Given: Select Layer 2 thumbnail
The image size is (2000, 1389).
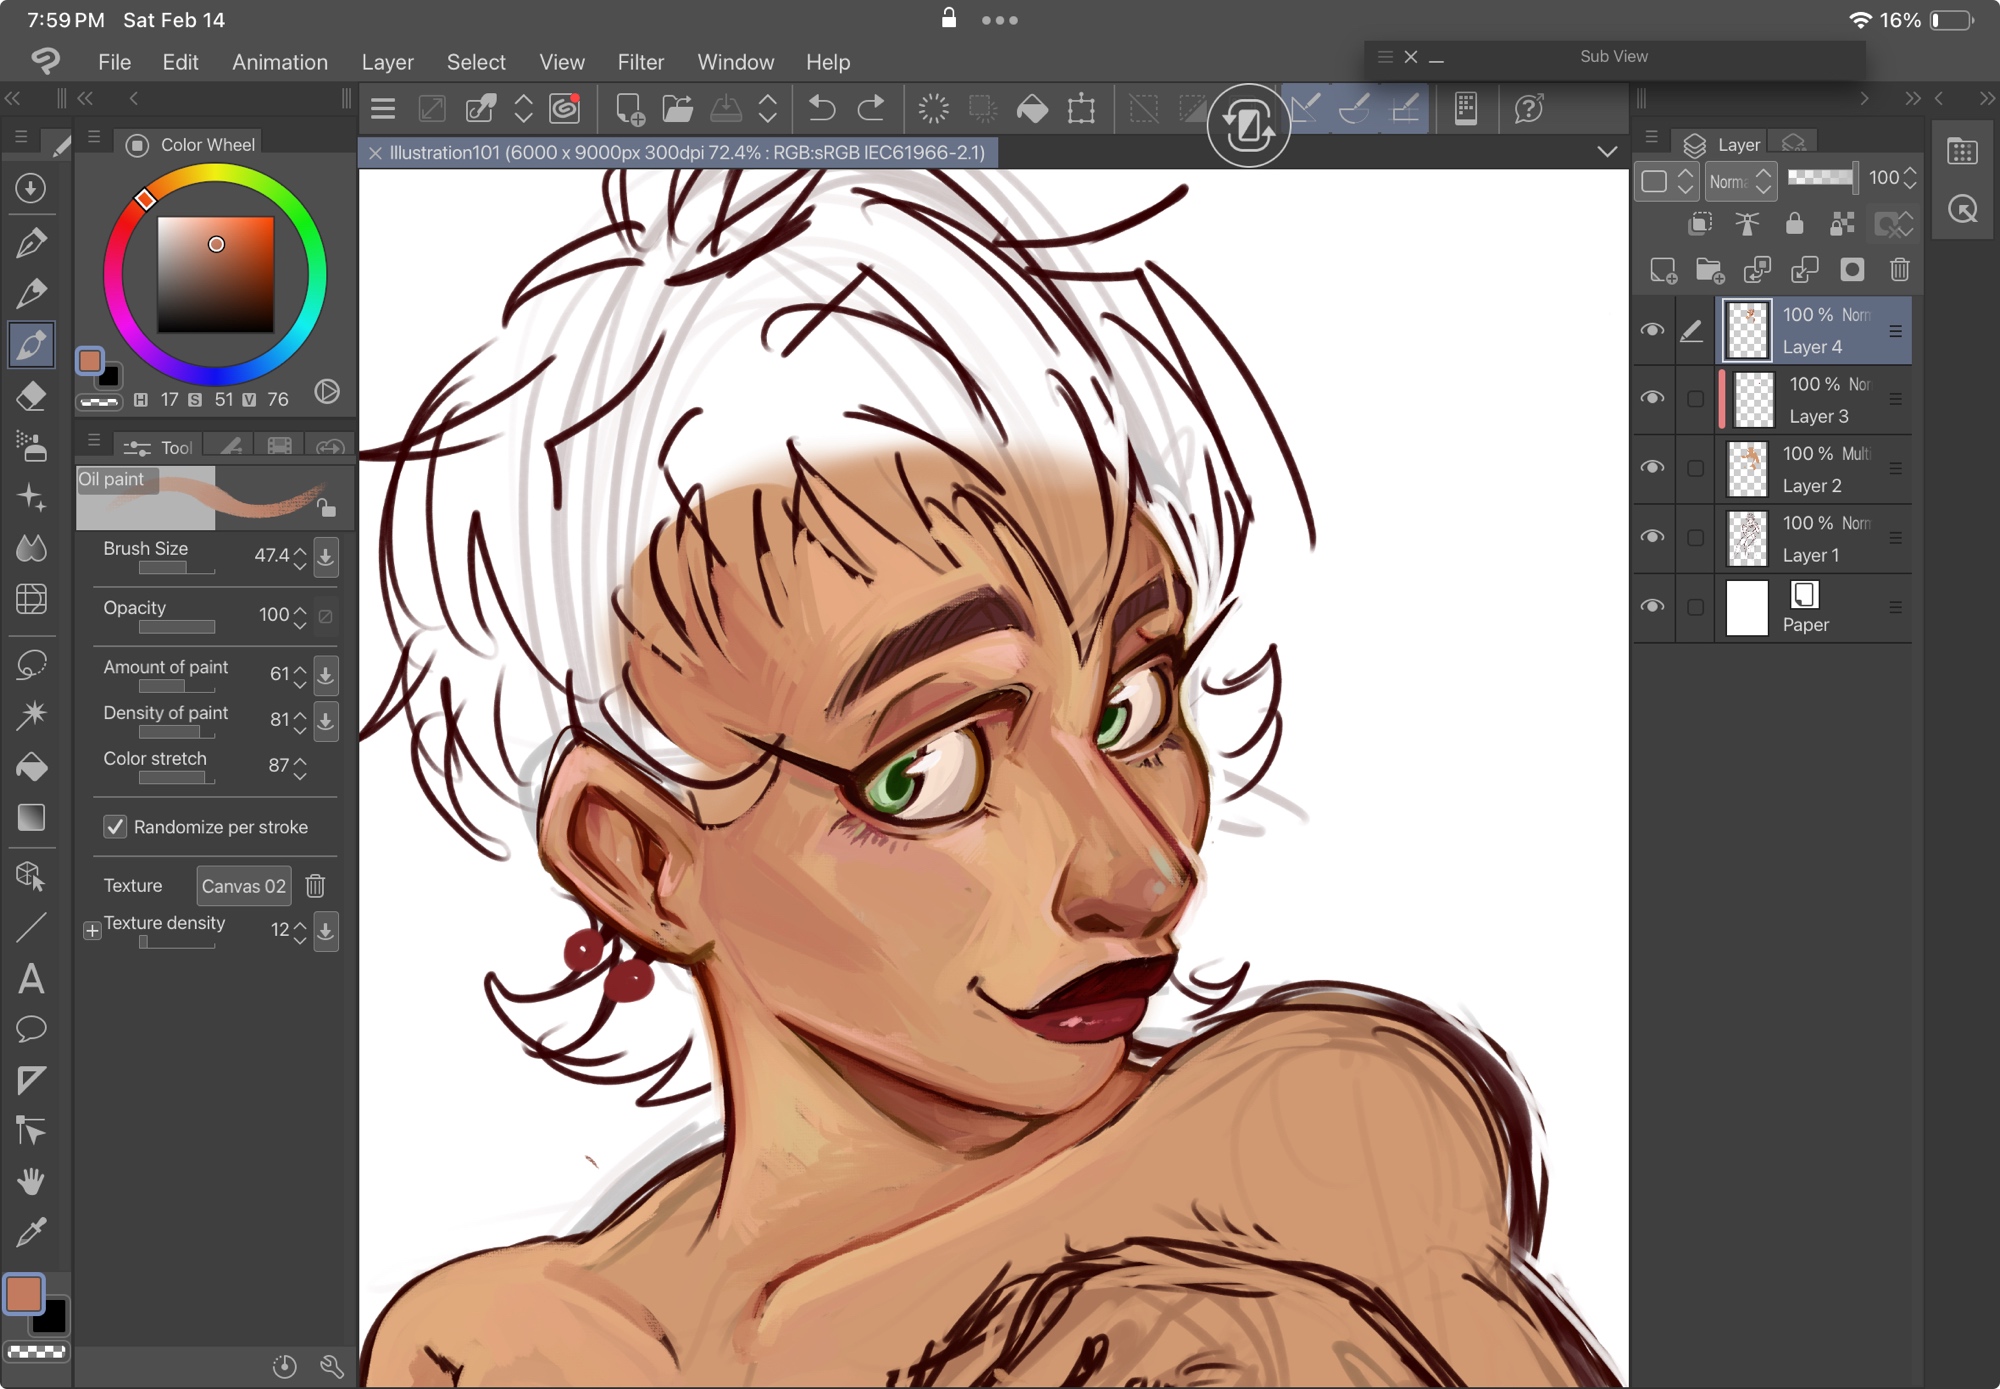Looking at the screenshot, I should (x=1748, y=469).
